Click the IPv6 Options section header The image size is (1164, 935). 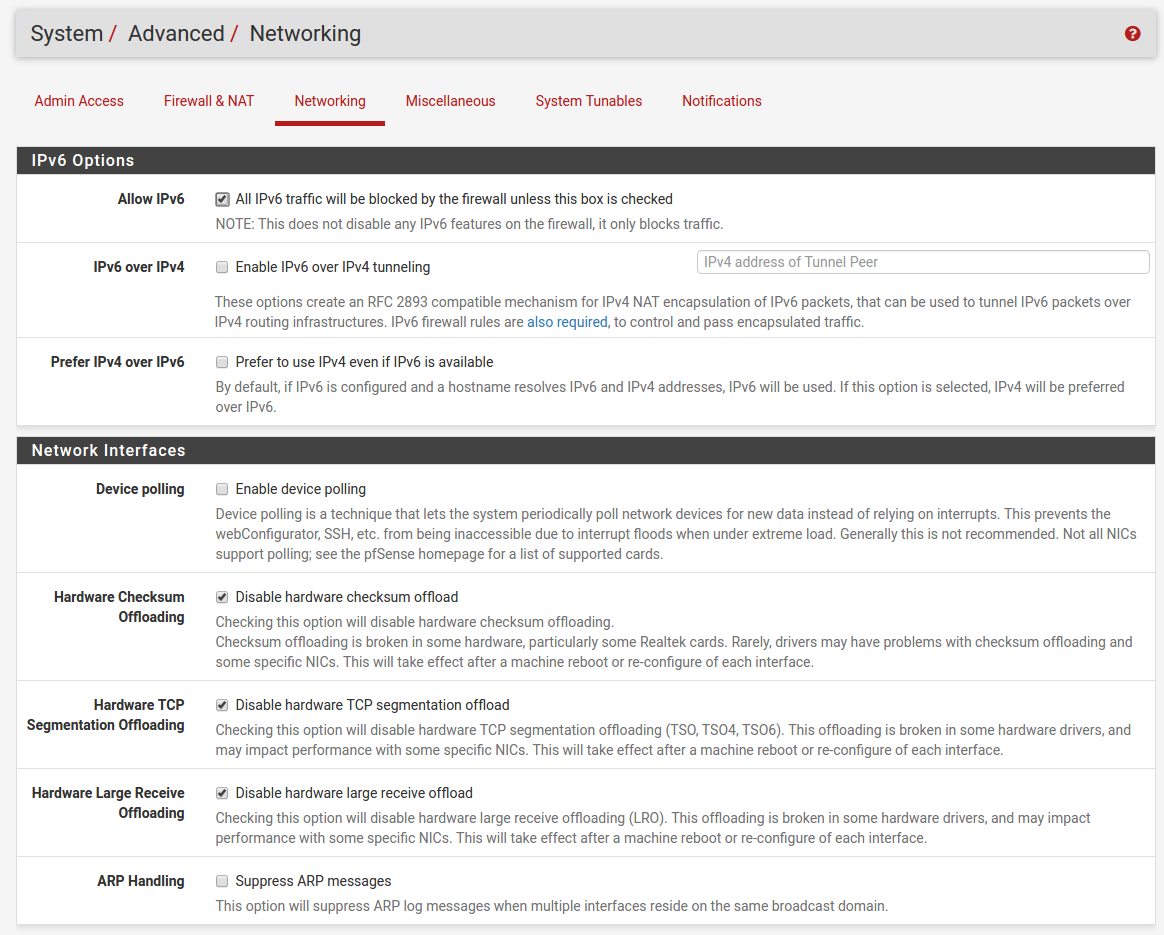click(x=83, y=161)
